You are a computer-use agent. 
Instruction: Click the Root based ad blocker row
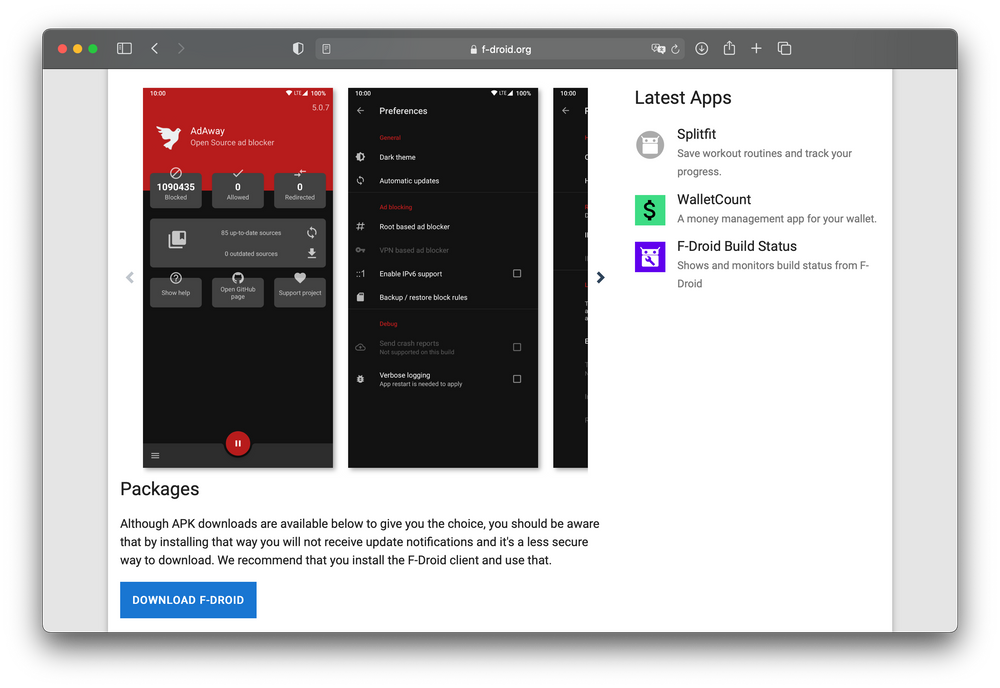443,226
